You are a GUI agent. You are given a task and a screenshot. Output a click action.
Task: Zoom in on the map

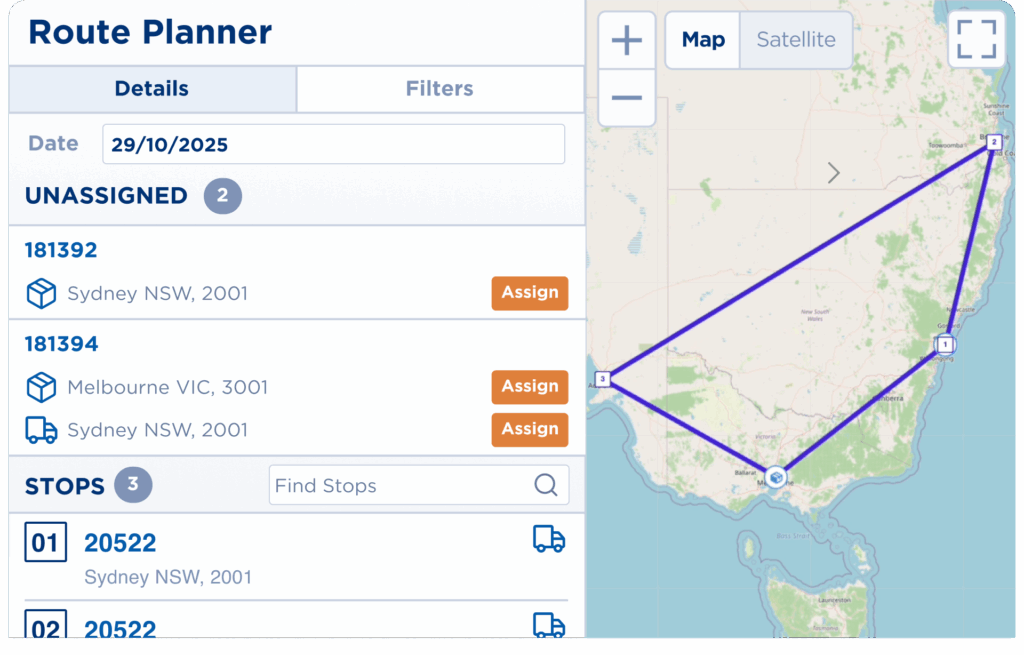[x=627, y=41]
